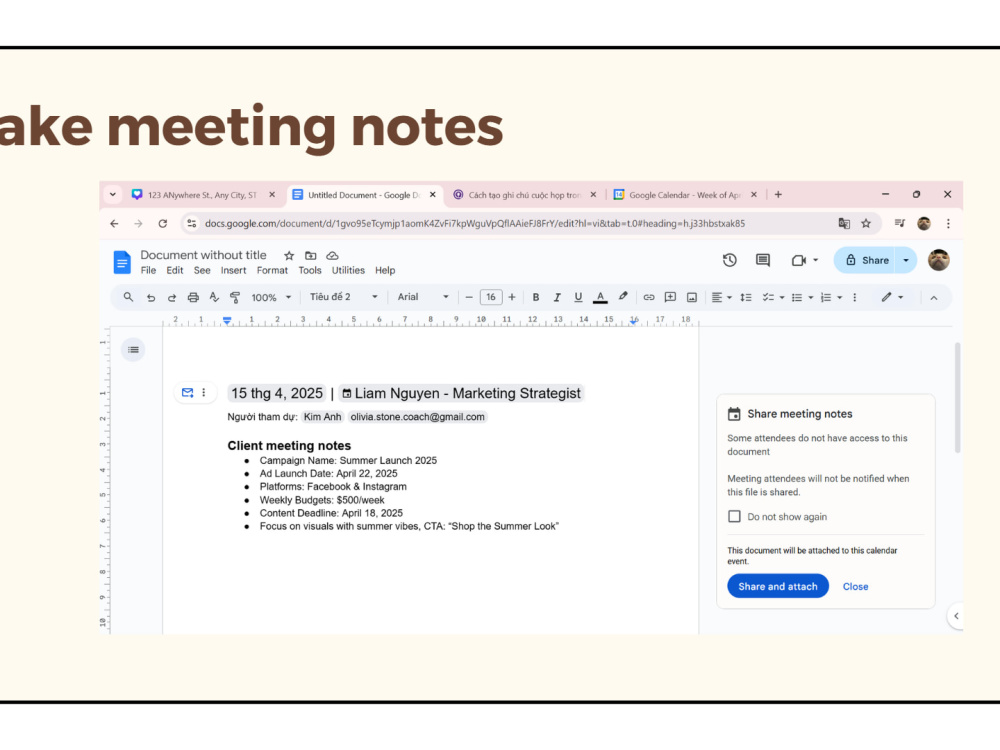The width and height of the screenshot is (1000, 750).
Task: Click the search menus magnifier icon
Action: [x=128, y=297]
